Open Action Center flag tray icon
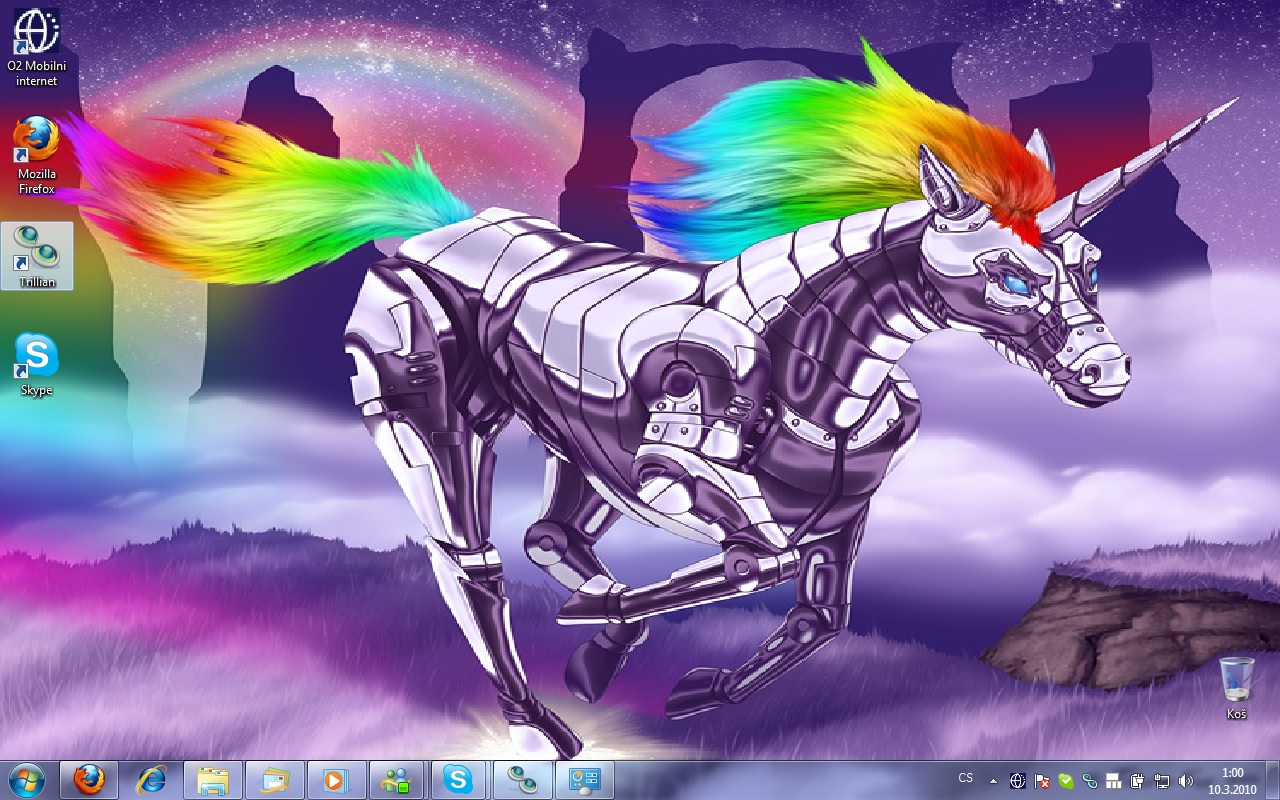The height and width of the screenshot is (800, 1280). coord(1042,781)
